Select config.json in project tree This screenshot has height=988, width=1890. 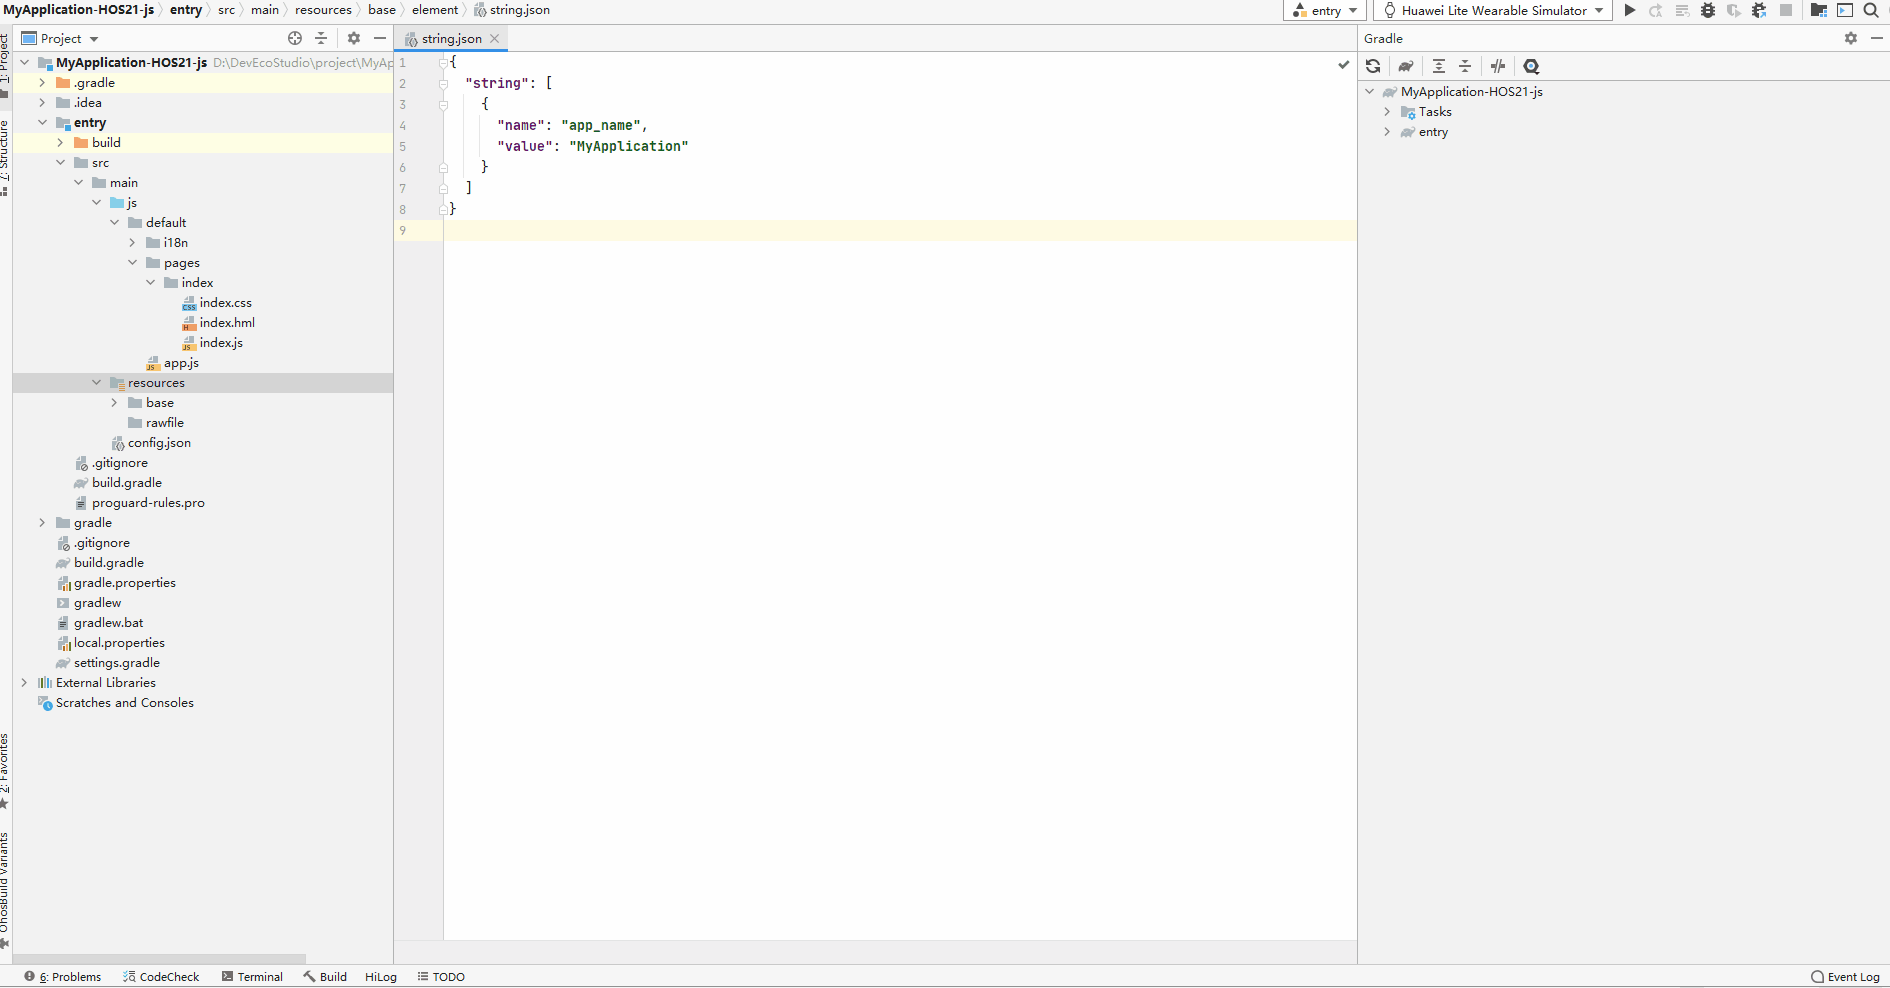point(158,442)
